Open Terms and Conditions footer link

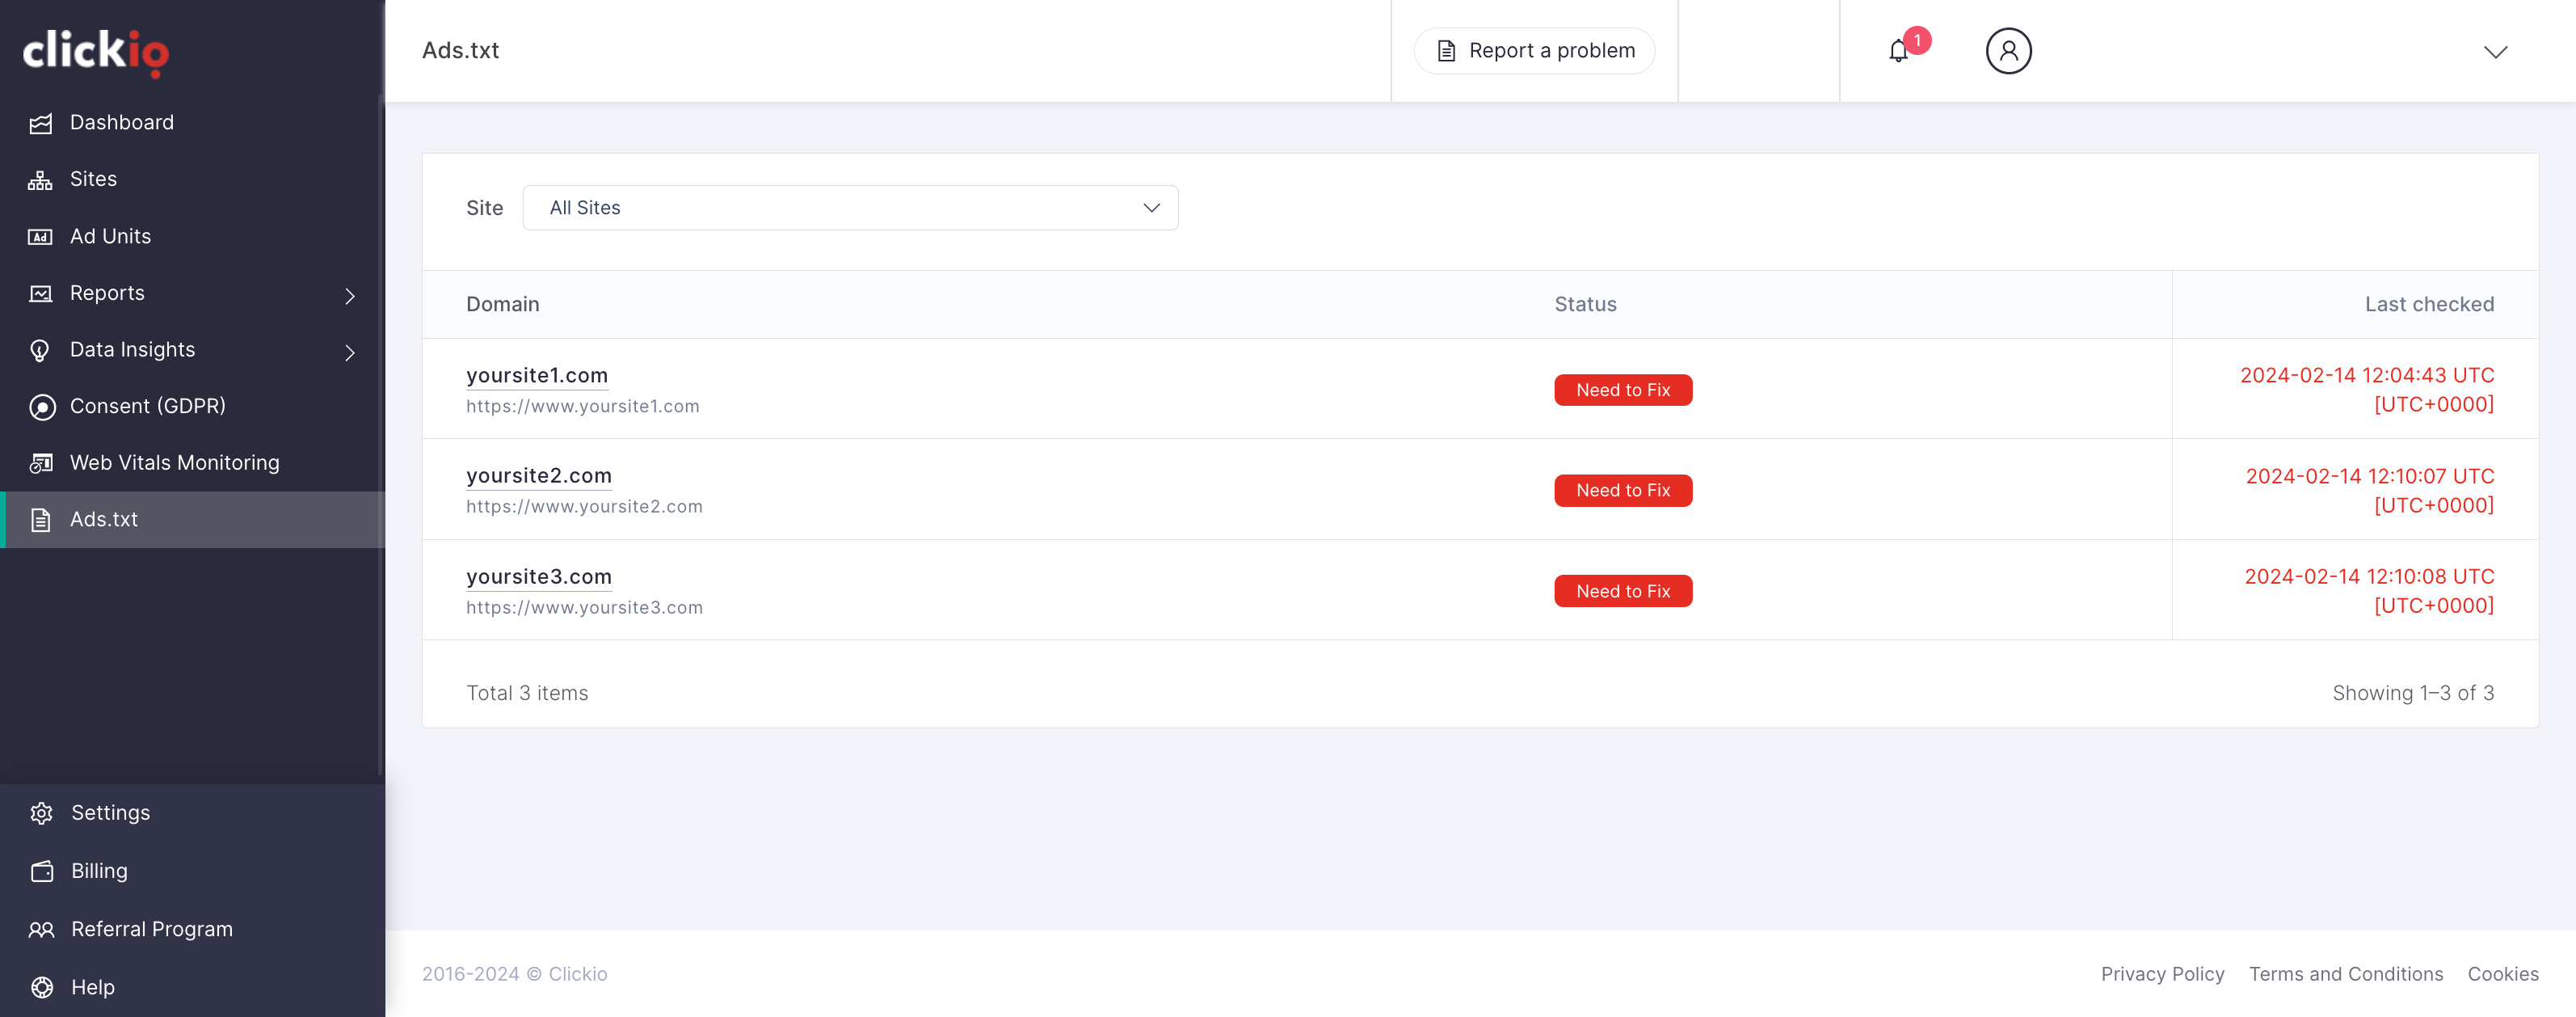tap(2346, 974)
